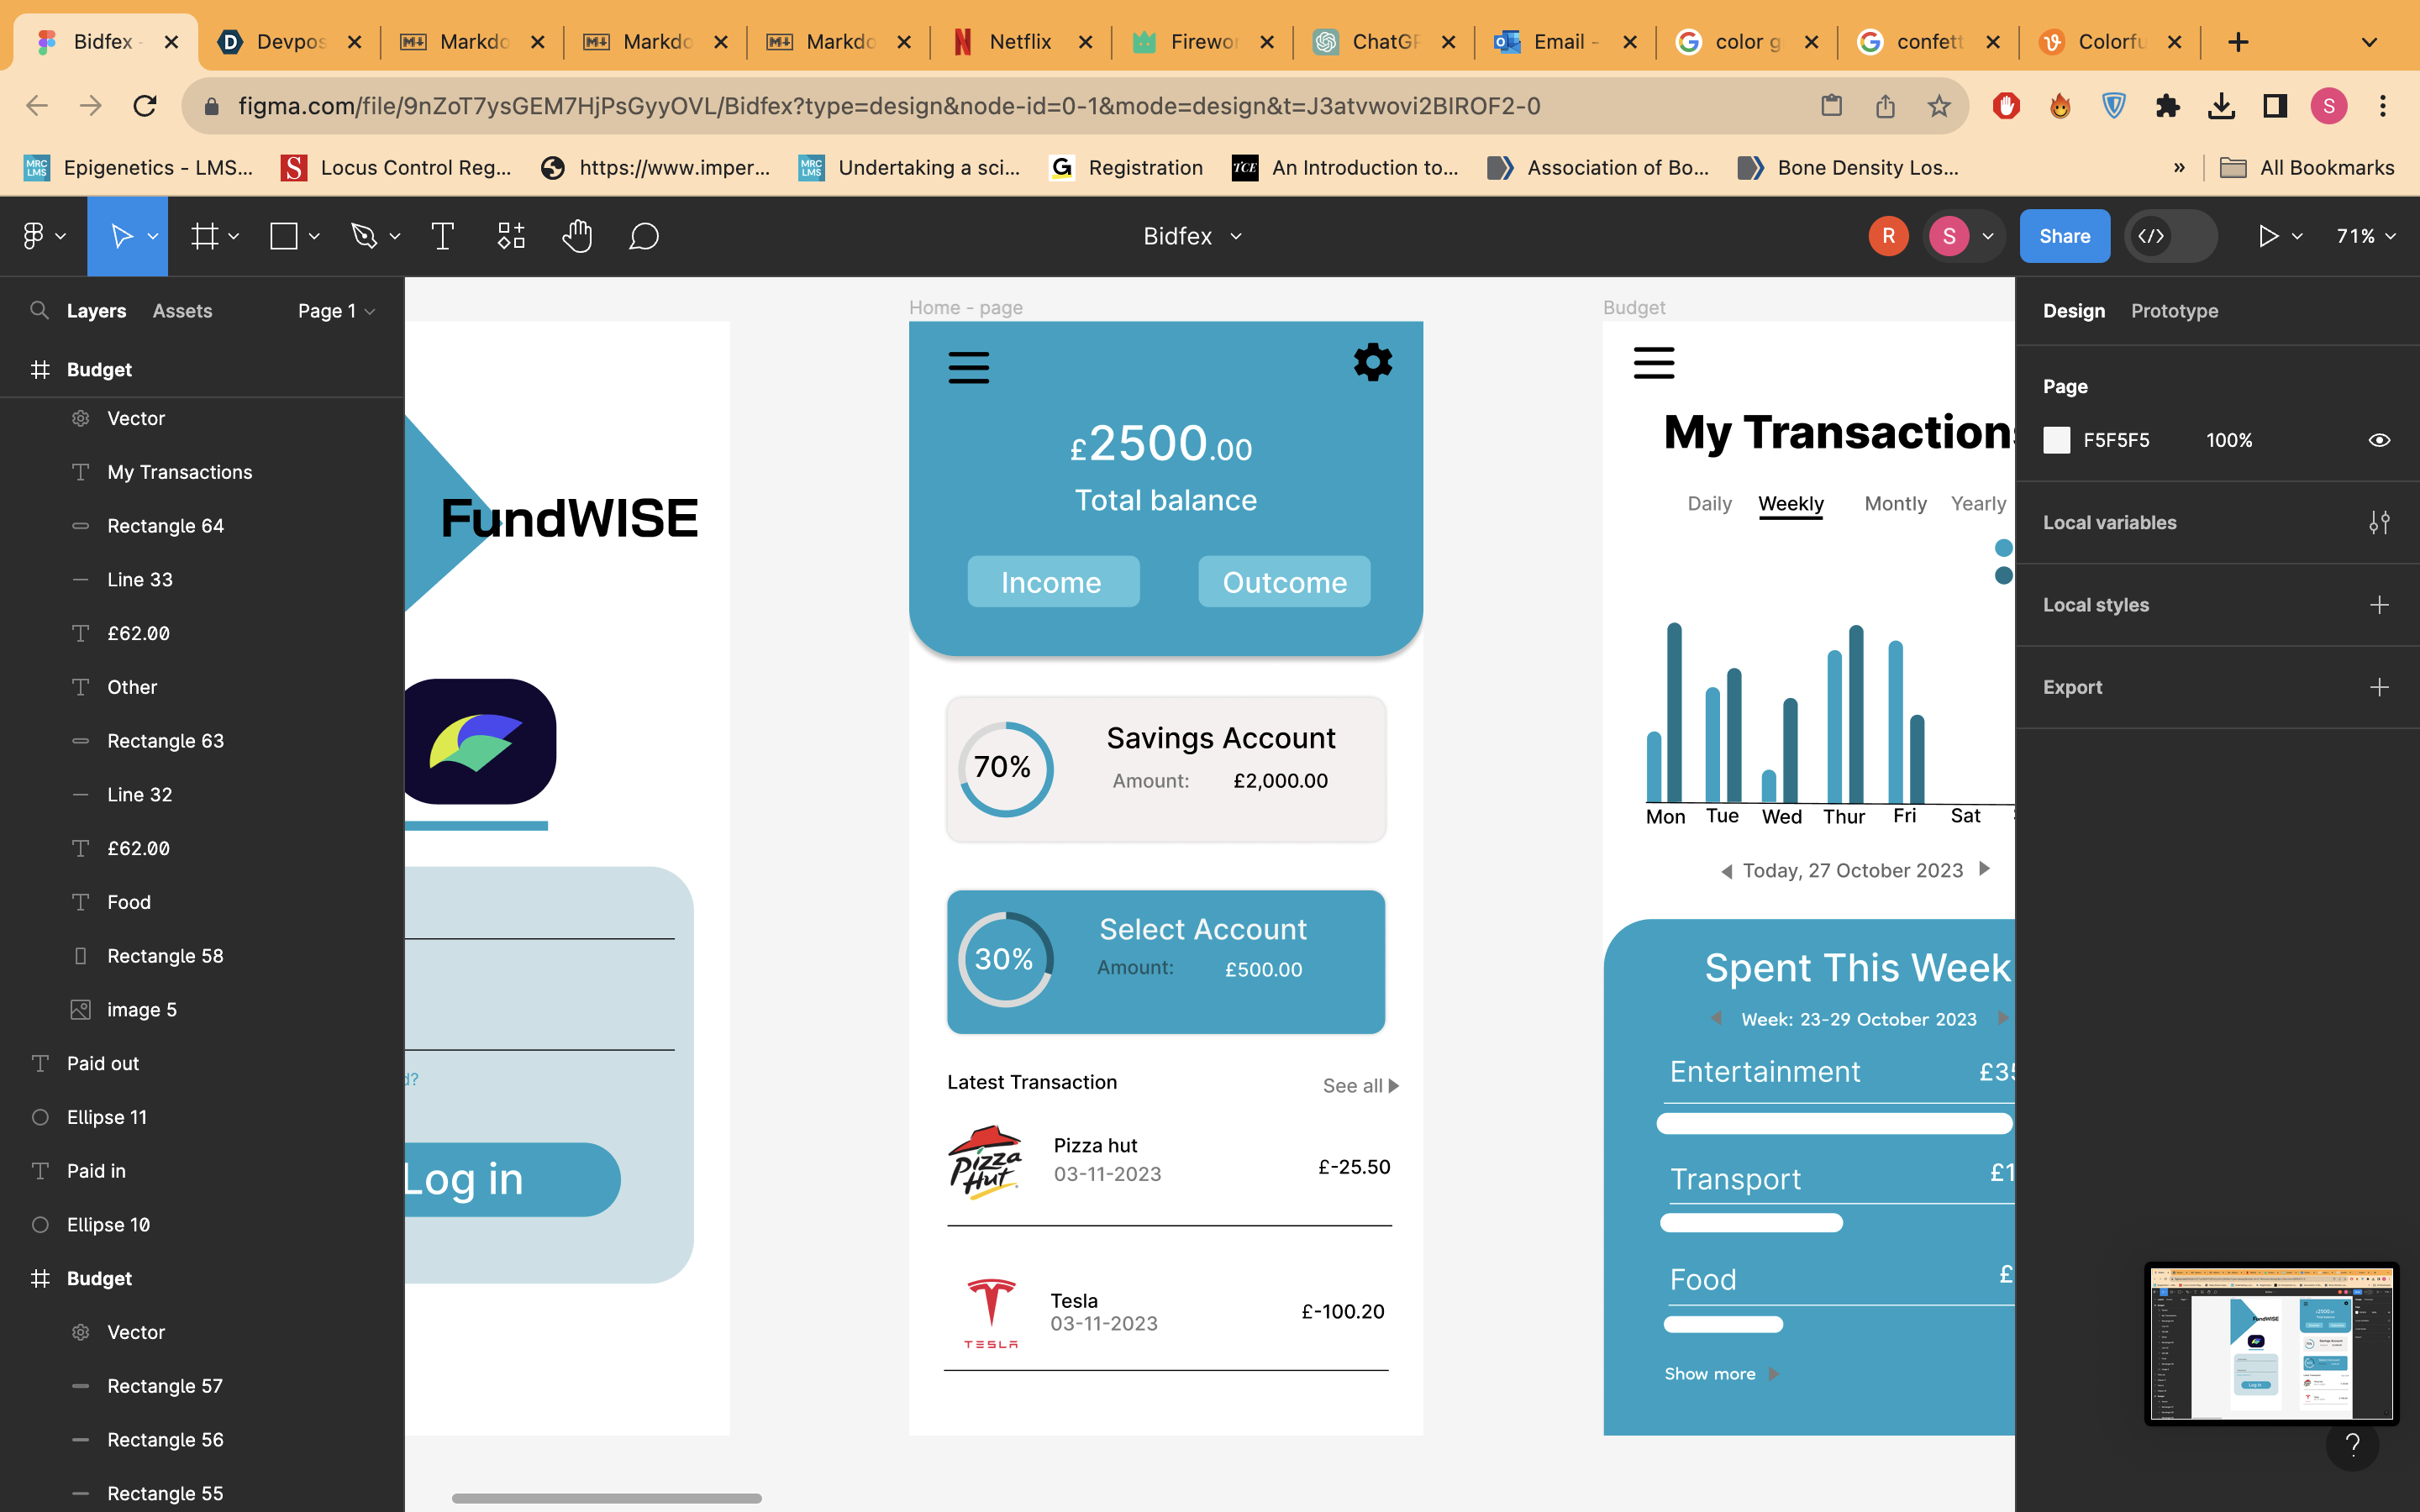This screenshot has height=1512, width=2420.
Task: Toggle page background visibility eye
Action: click(x=2379, y=440)
